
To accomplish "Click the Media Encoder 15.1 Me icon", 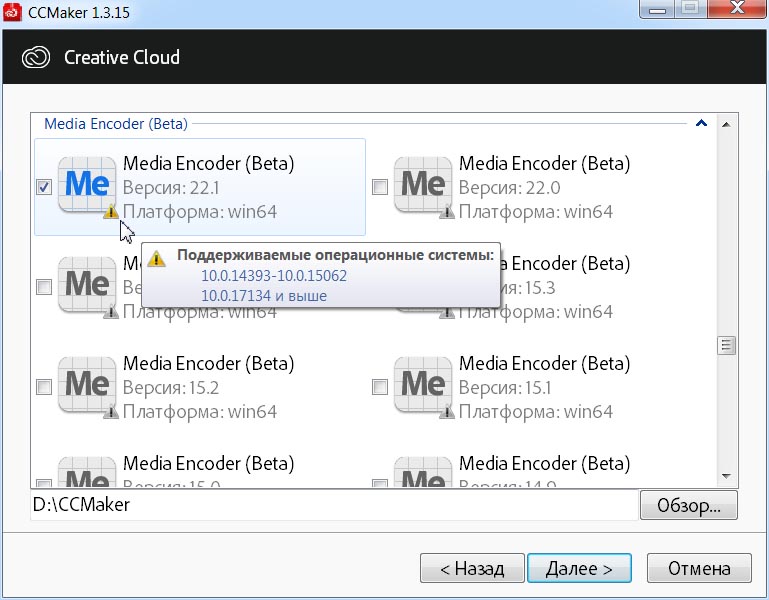I will pos(423,385).
